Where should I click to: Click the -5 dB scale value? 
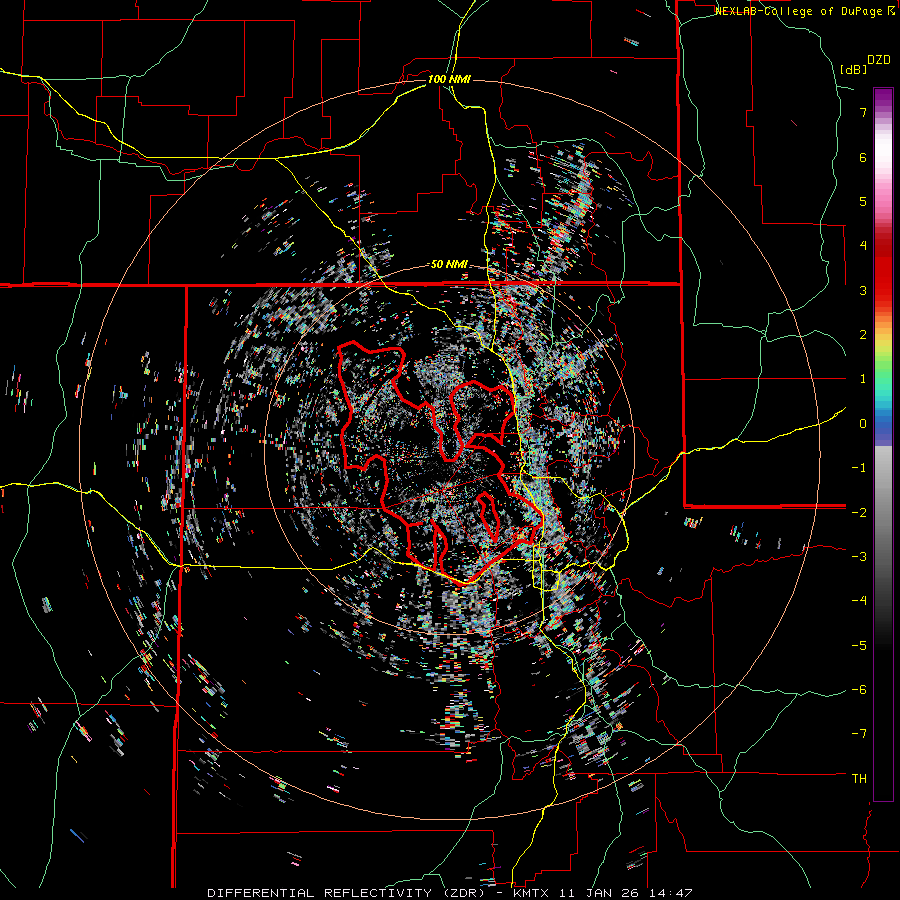click(x=859, y=645)
